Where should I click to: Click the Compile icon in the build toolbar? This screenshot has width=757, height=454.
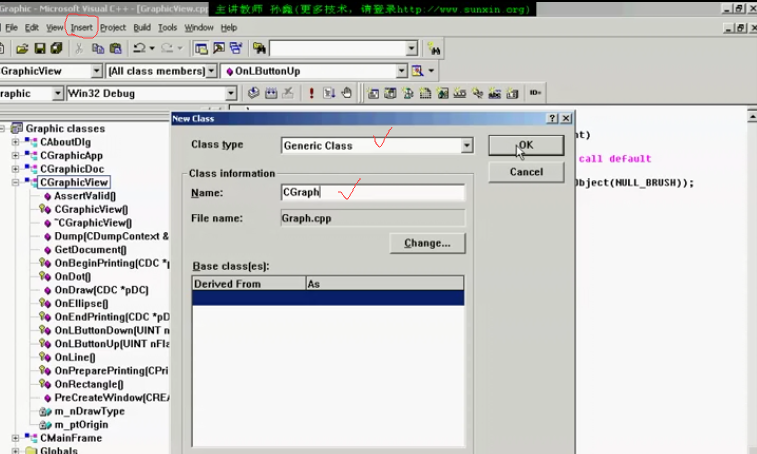pos(253,93)
